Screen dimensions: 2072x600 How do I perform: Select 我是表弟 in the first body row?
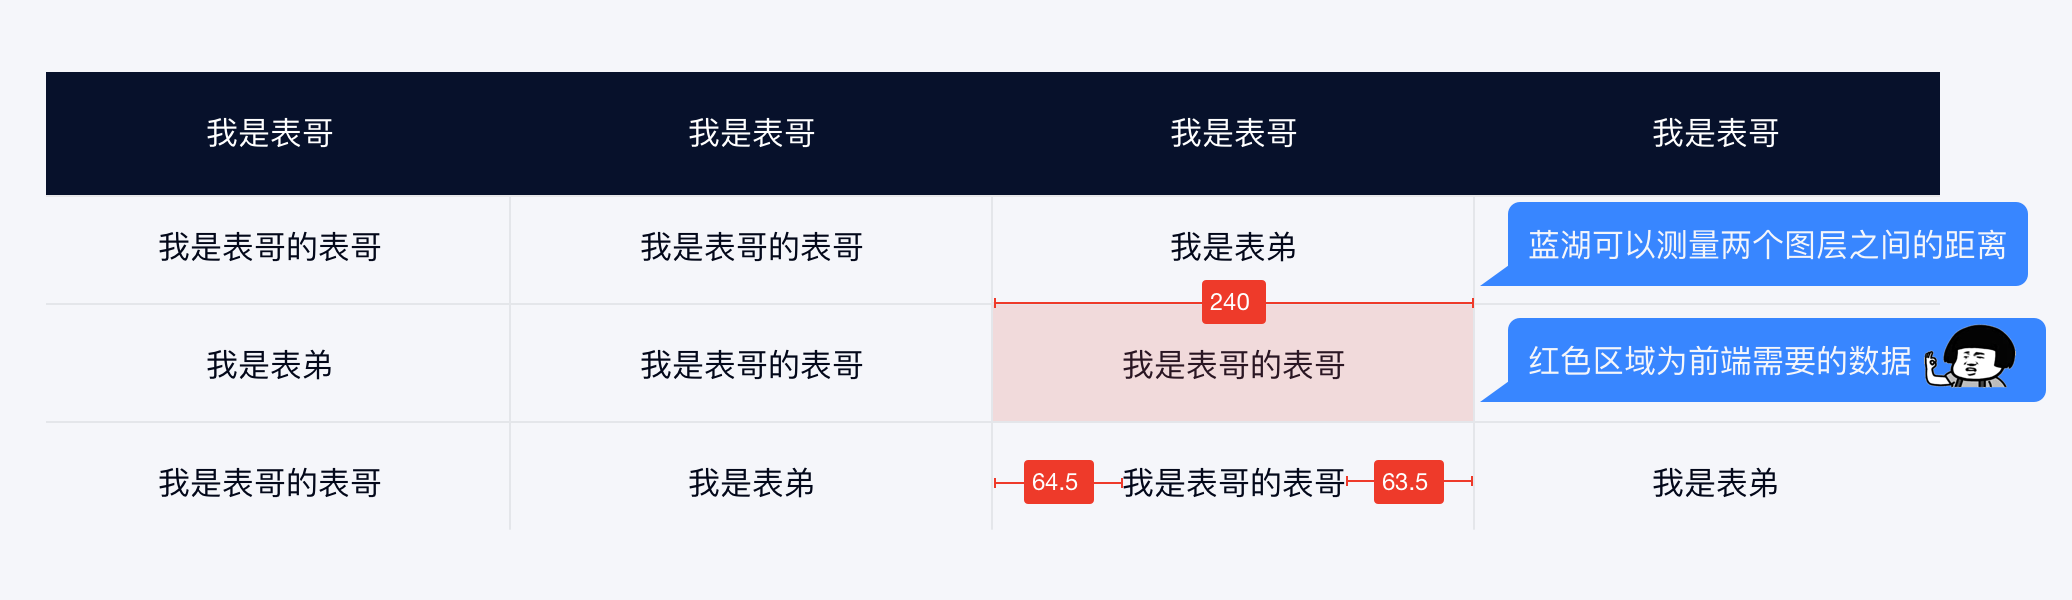click(1234, 247)
